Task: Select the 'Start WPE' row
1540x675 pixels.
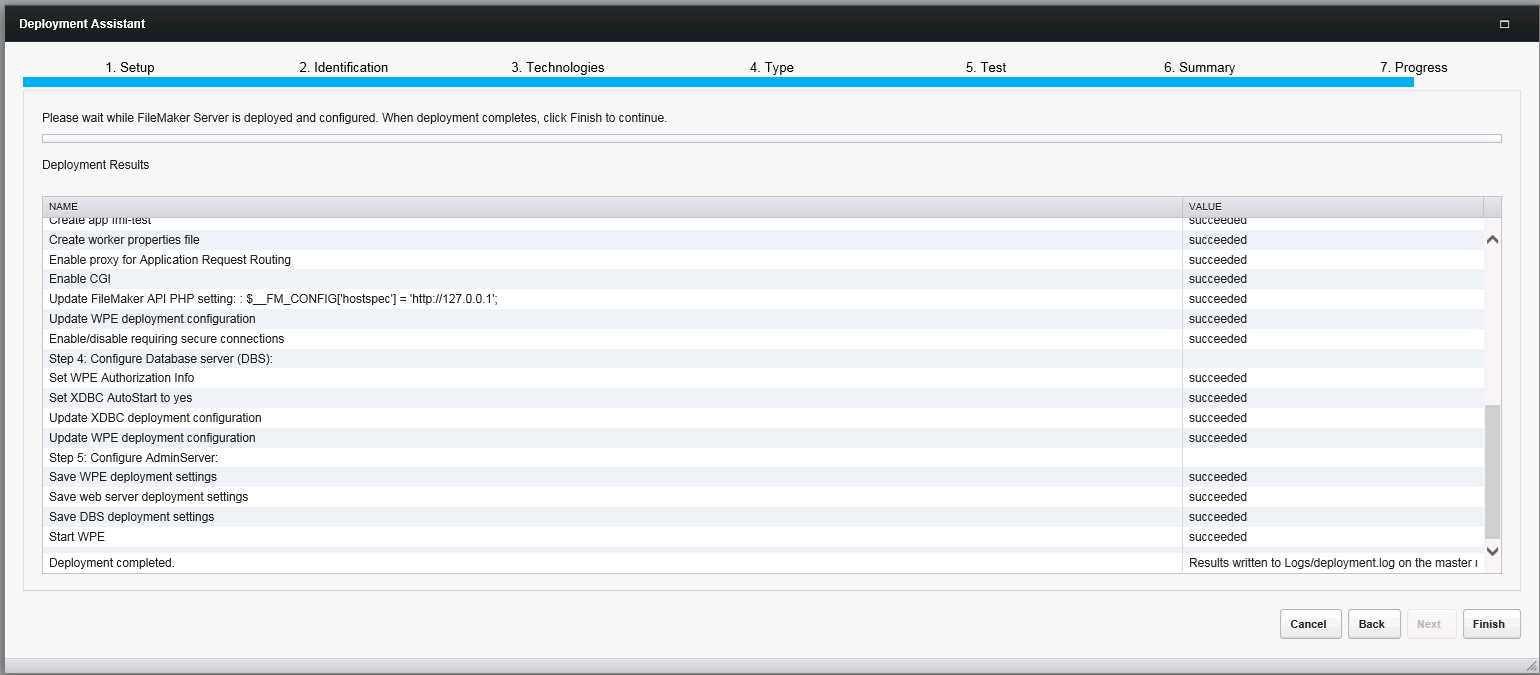Action: [x=764, y=537]
